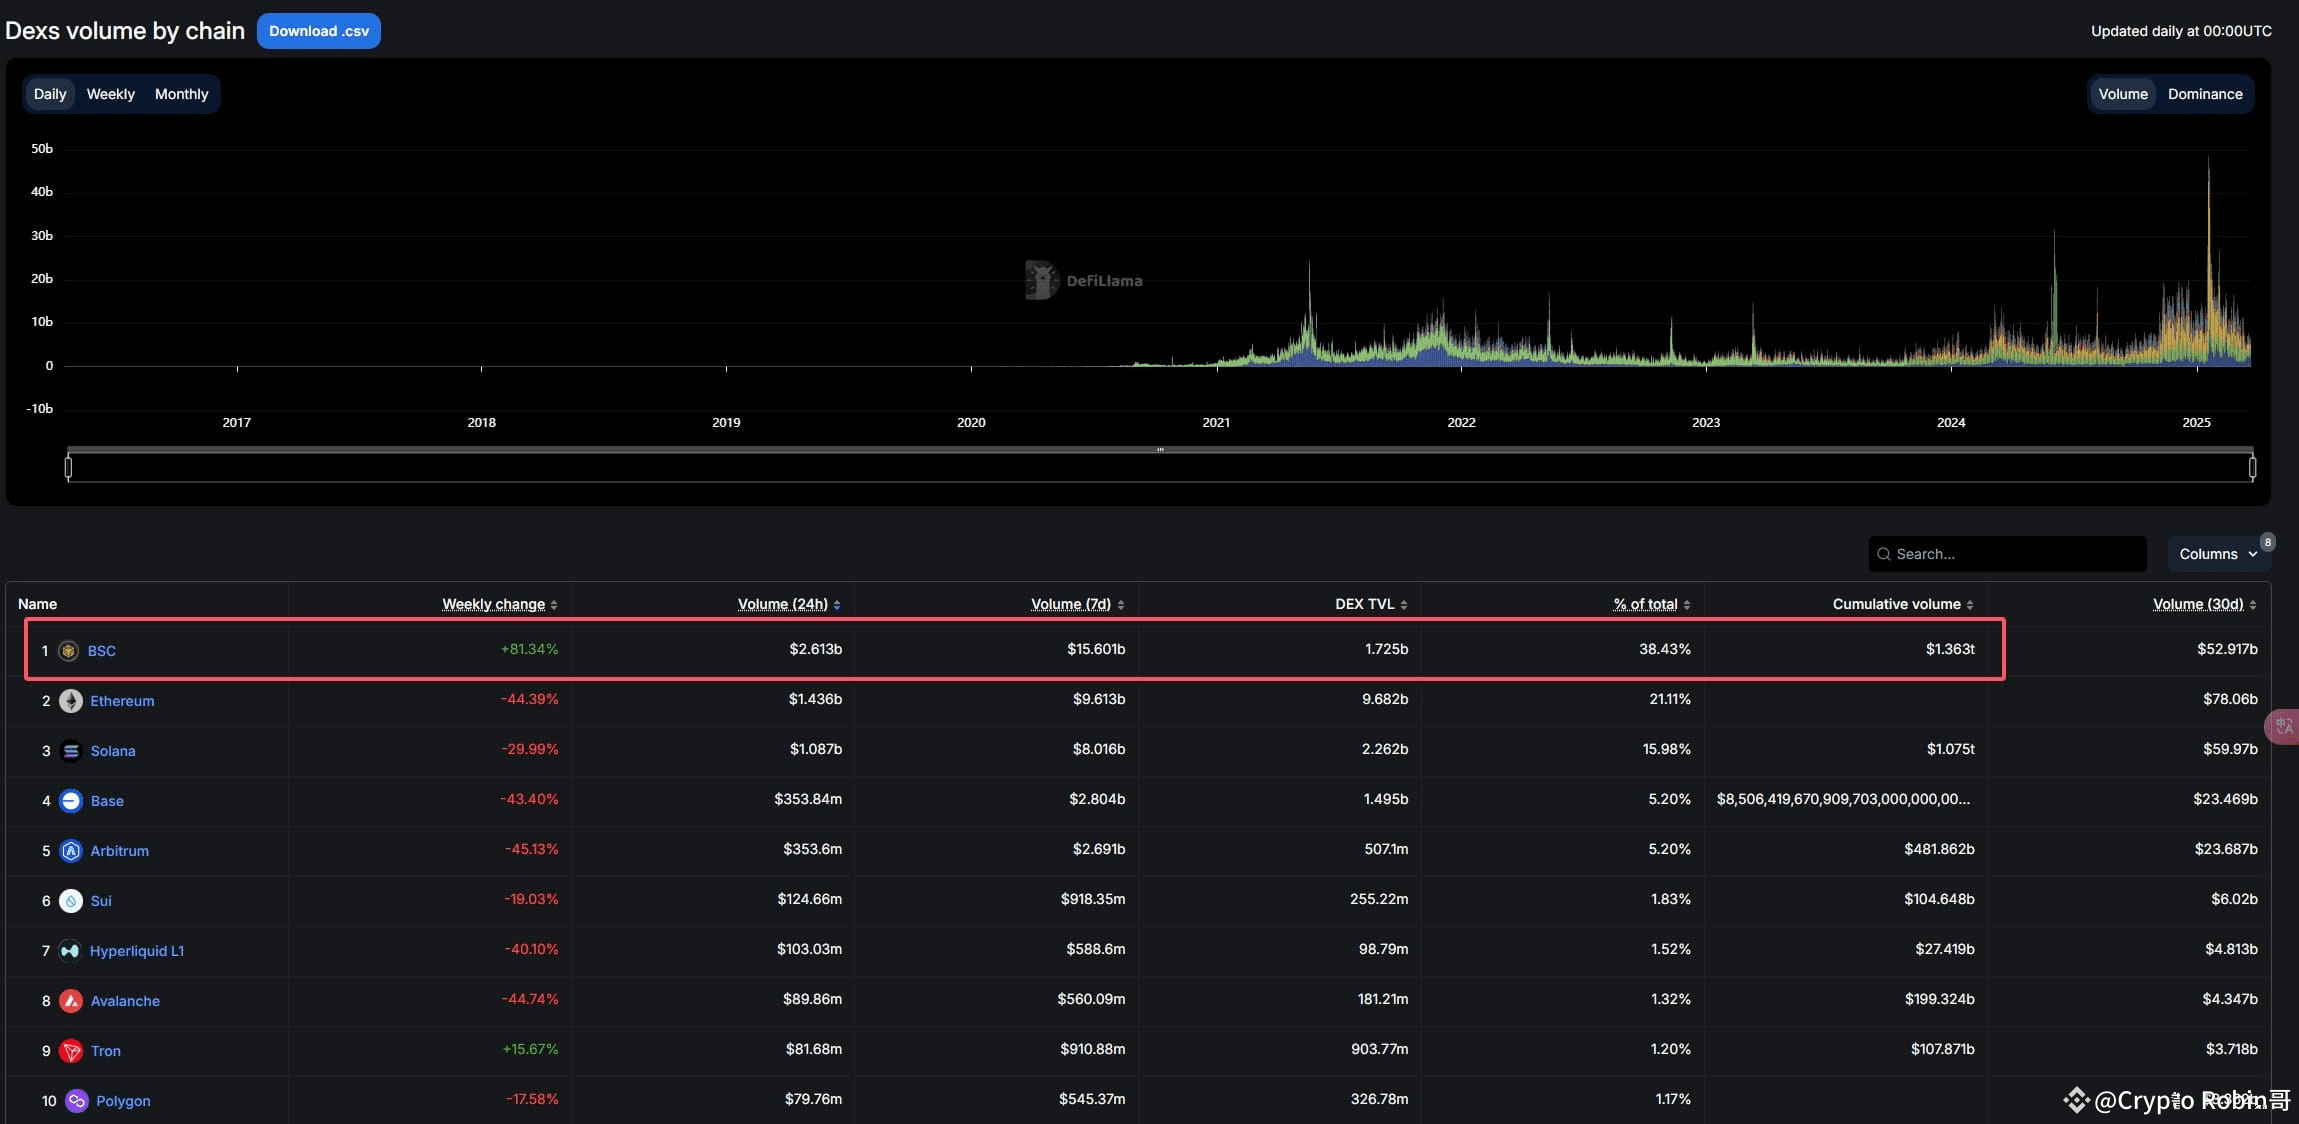Select the Daily interval tab
The height and width of the screenshot is (1124, 2299).
tap(49, 94)
